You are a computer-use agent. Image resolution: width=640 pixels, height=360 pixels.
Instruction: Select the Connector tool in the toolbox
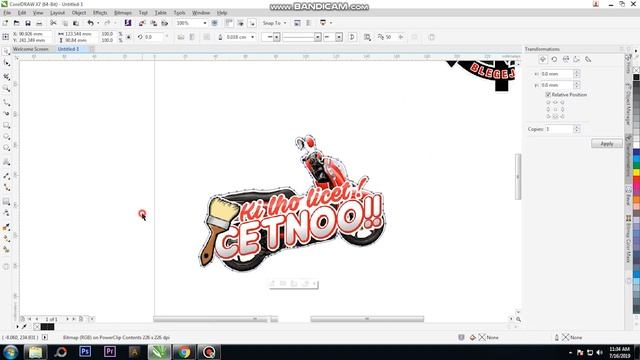click(x=6, y=187)
